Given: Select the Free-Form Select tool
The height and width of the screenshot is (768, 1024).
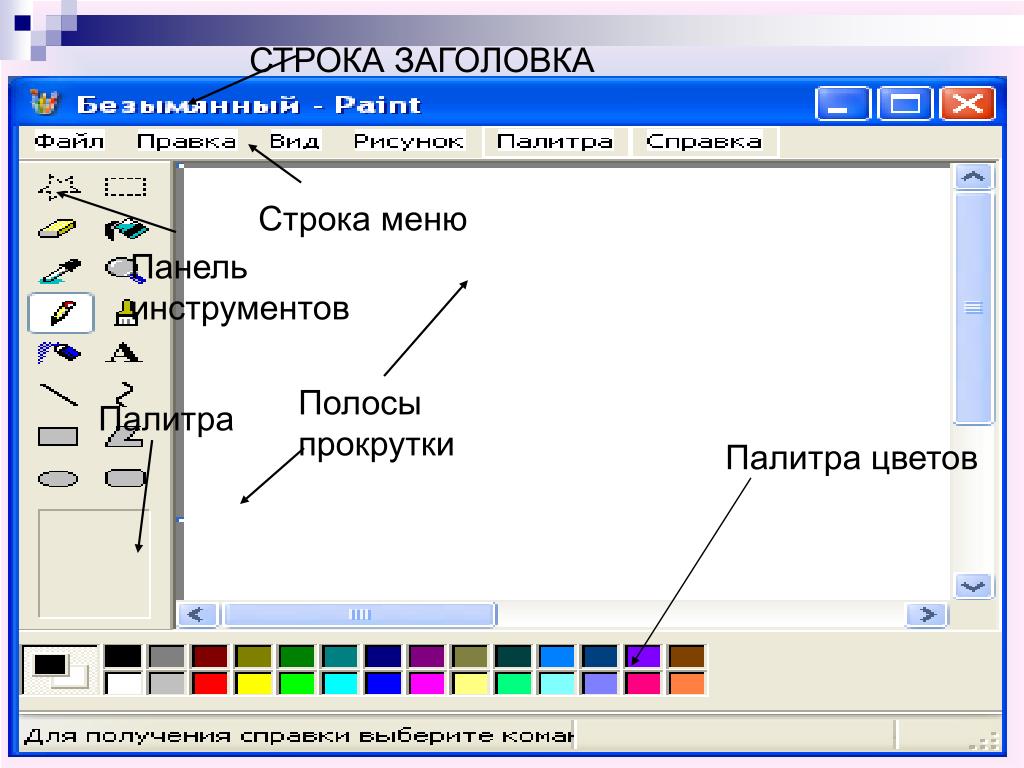Looking at the screenshot, I should tap(59, 187).
